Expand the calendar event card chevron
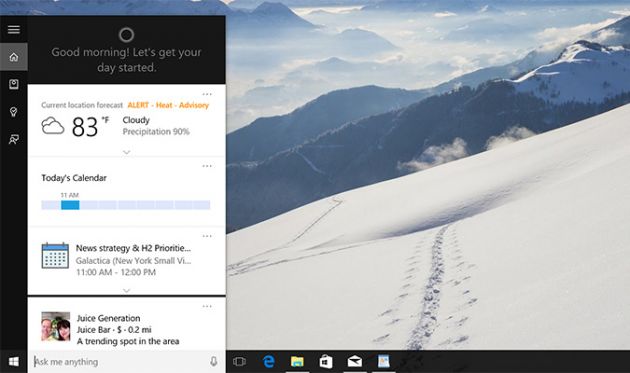Screen dimensions: 630x373 [127, 290]
